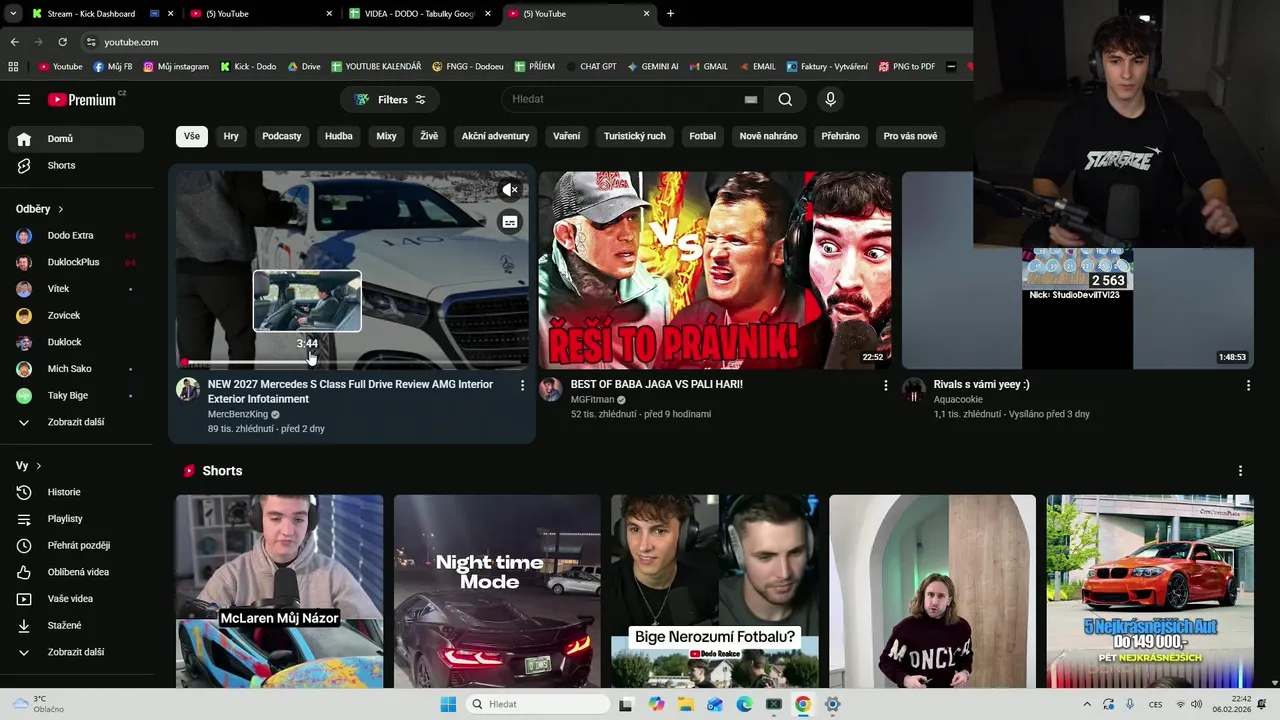Open Dodo Extra channel subscription
Viewport: 1280px width, 720px height.
pos(76,235)
